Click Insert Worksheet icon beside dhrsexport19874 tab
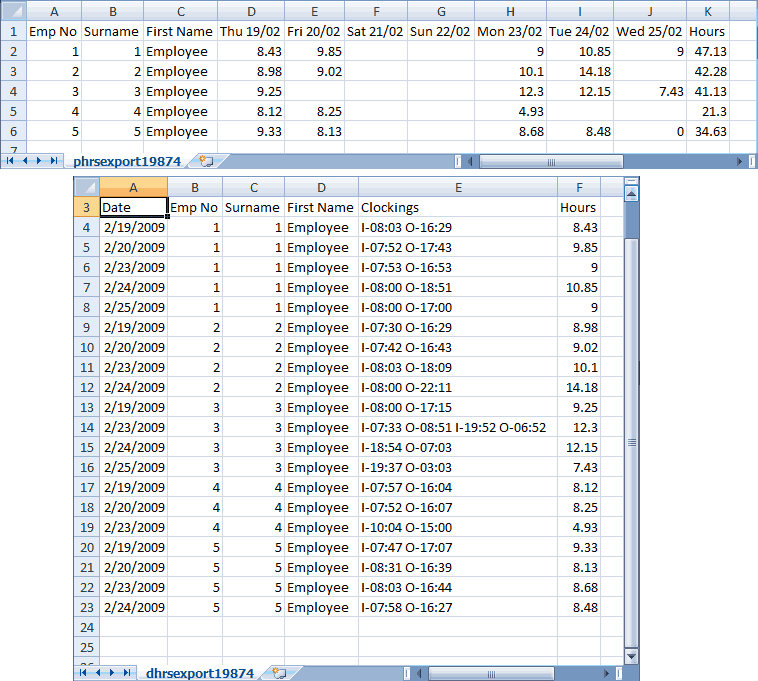The height and width of the screenshot is (681, 758). [x=279, y=673]
